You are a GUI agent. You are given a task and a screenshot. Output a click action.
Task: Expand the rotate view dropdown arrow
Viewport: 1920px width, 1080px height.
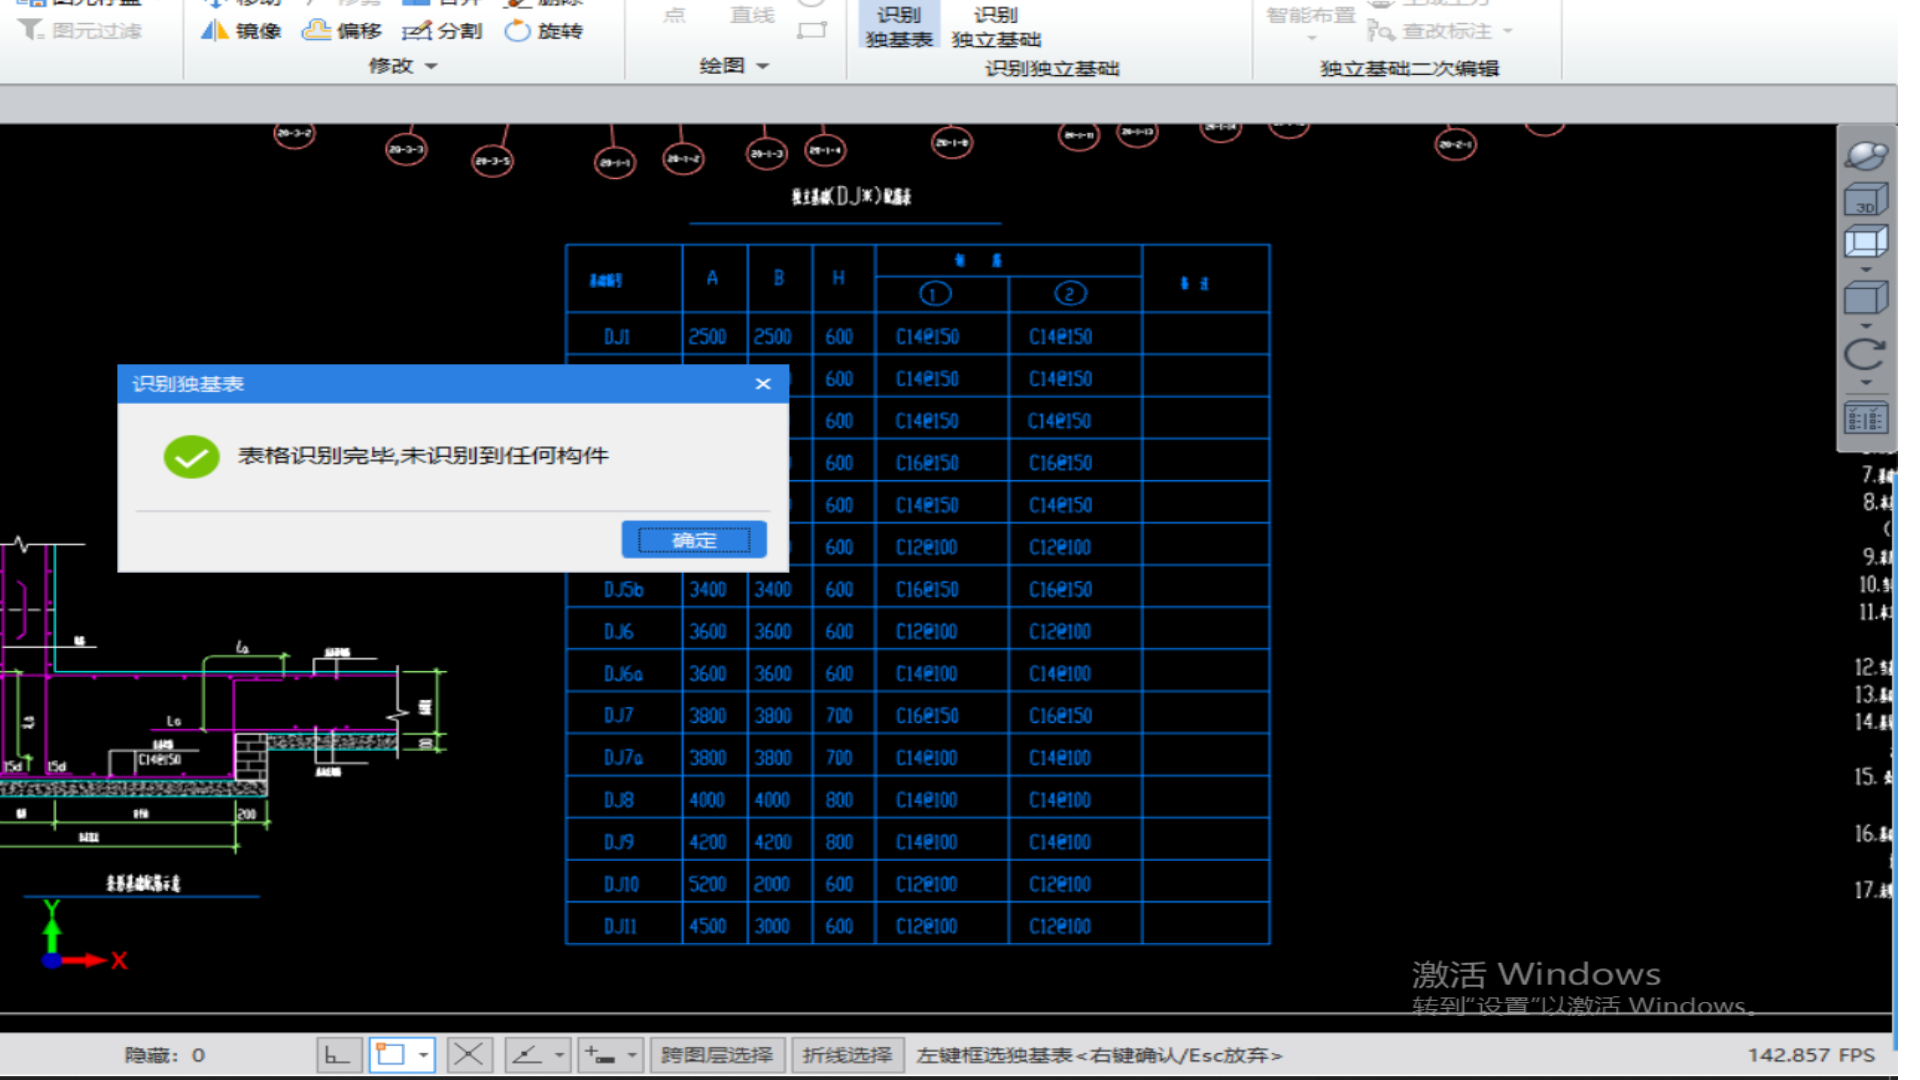coord(1866,382)
